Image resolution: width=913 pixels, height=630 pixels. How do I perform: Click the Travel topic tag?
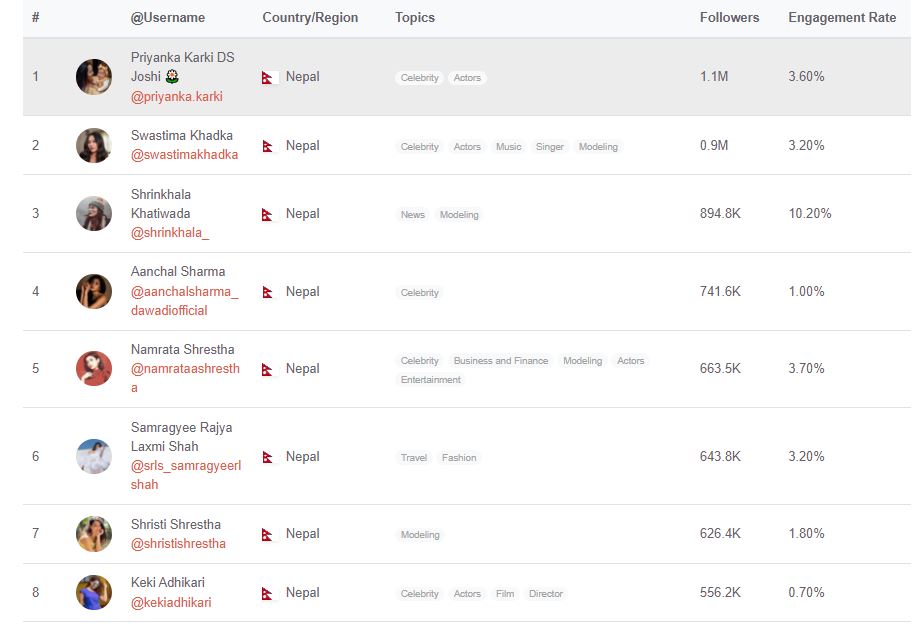414,458
